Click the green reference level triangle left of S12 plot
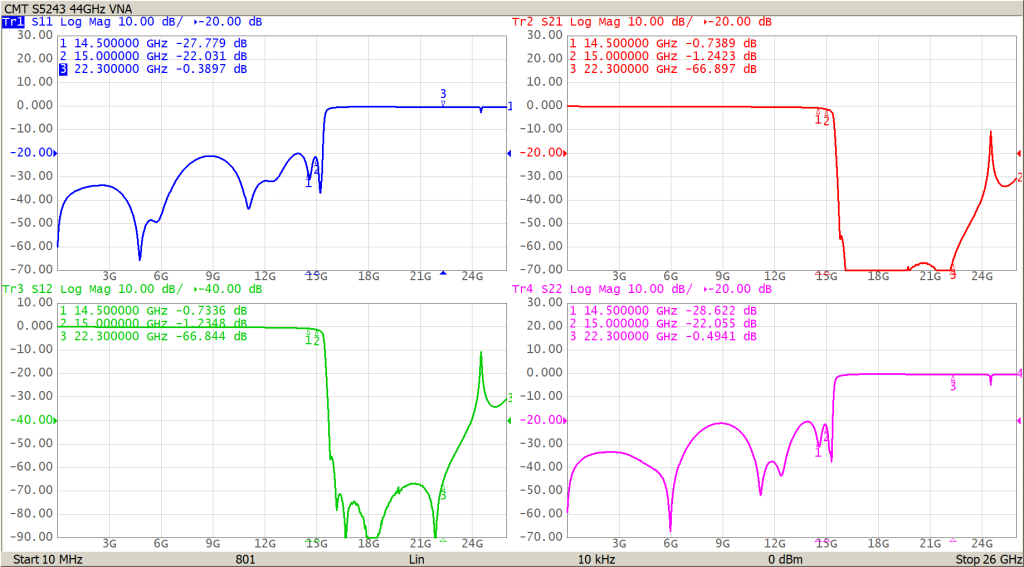Image resolution: width=1024 pixels, height=567 pixels. pyautogui.click(x=56, y=420)
